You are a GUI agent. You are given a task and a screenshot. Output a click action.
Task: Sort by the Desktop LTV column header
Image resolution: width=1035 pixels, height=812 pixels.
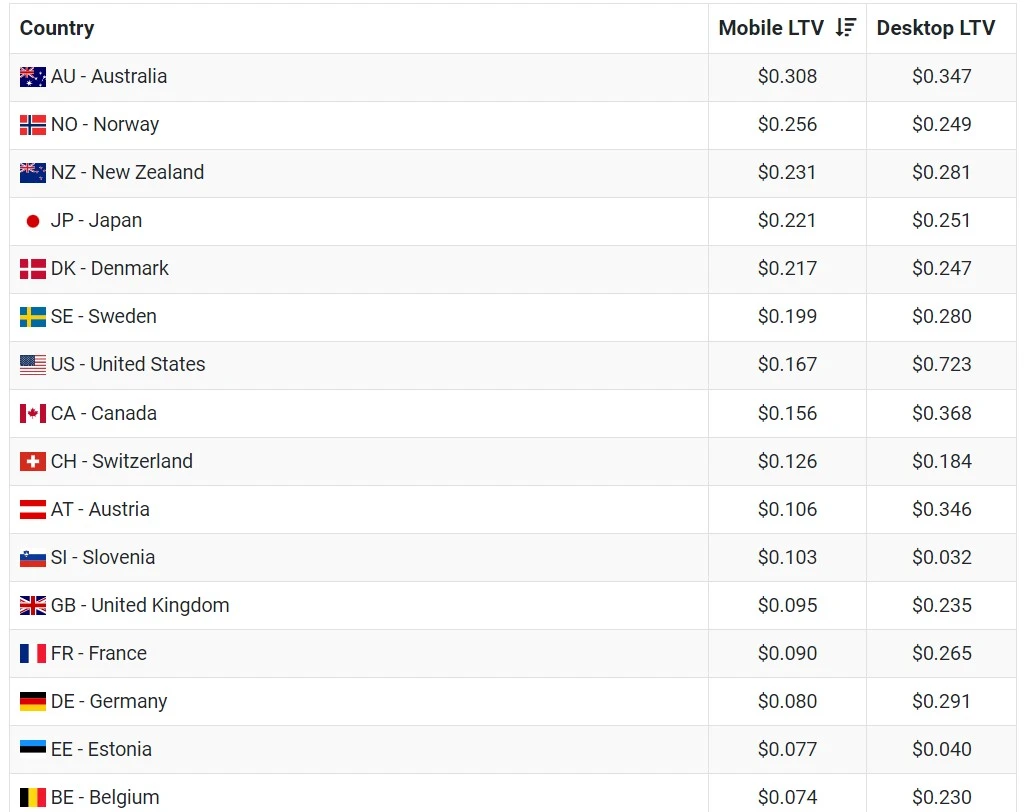point(935,28)
